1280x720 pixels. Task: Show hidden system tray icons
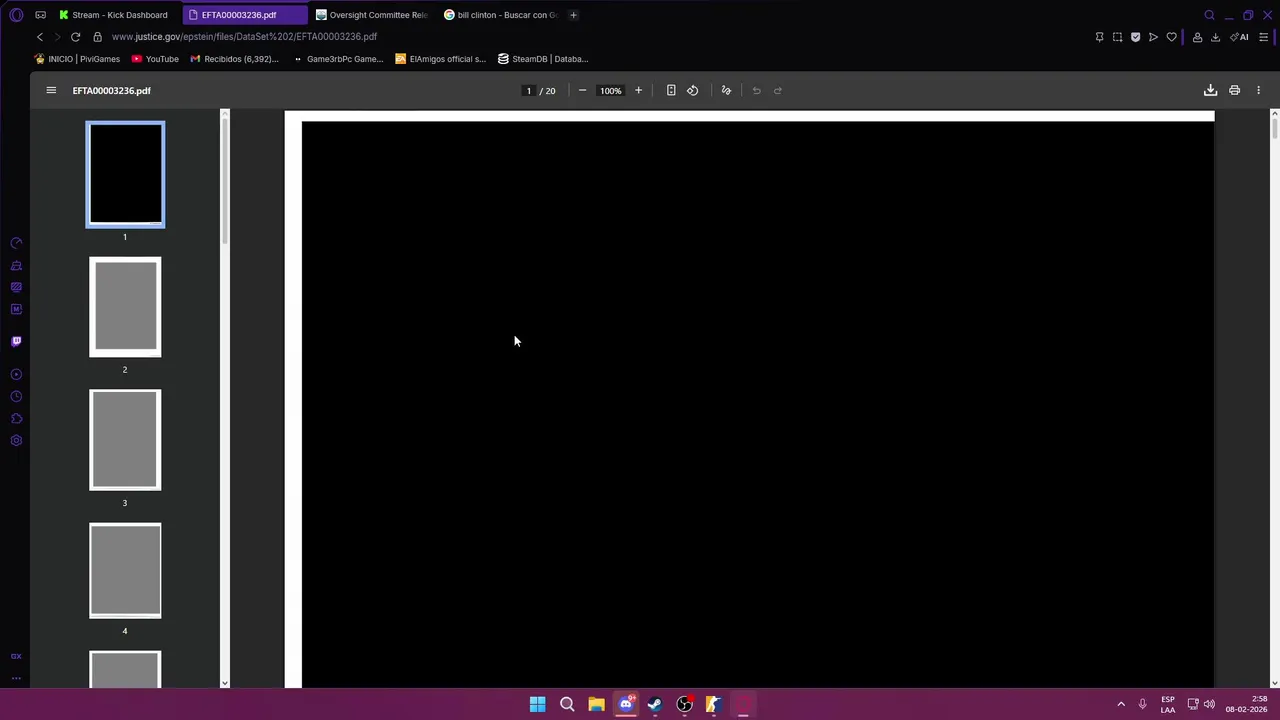(1121, 704)
